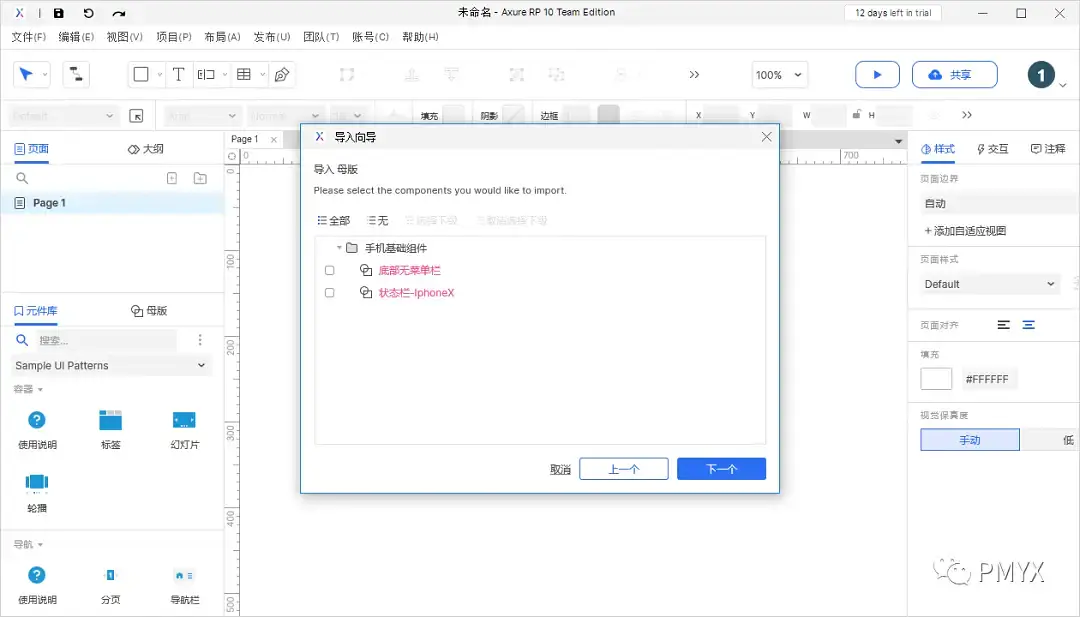The width and height of the screenshot is (1080, 617).
Task: Select the 轮播 (carousel) widget
Action: 37,490
